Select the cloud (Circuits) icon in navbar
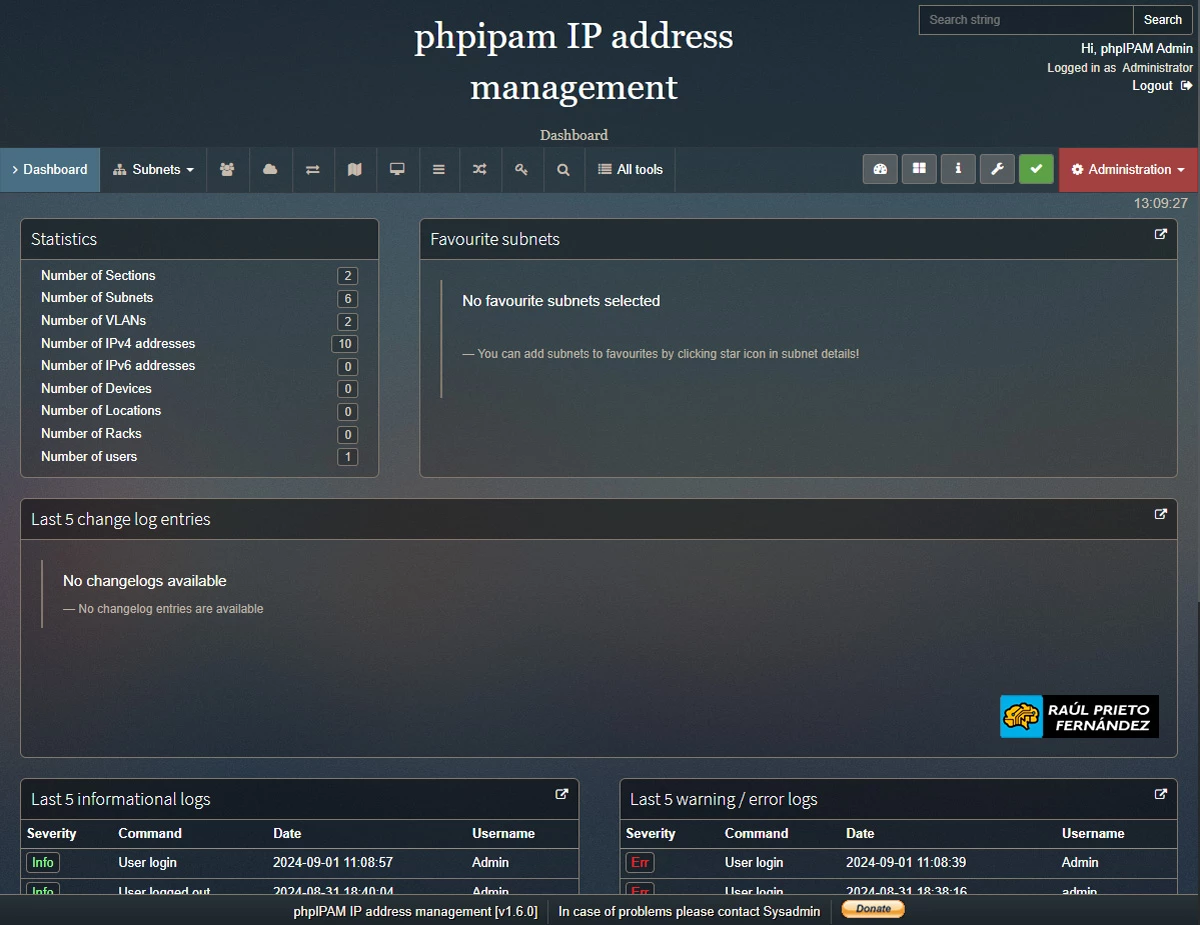 pyautogui.click(x=270, y=169)
